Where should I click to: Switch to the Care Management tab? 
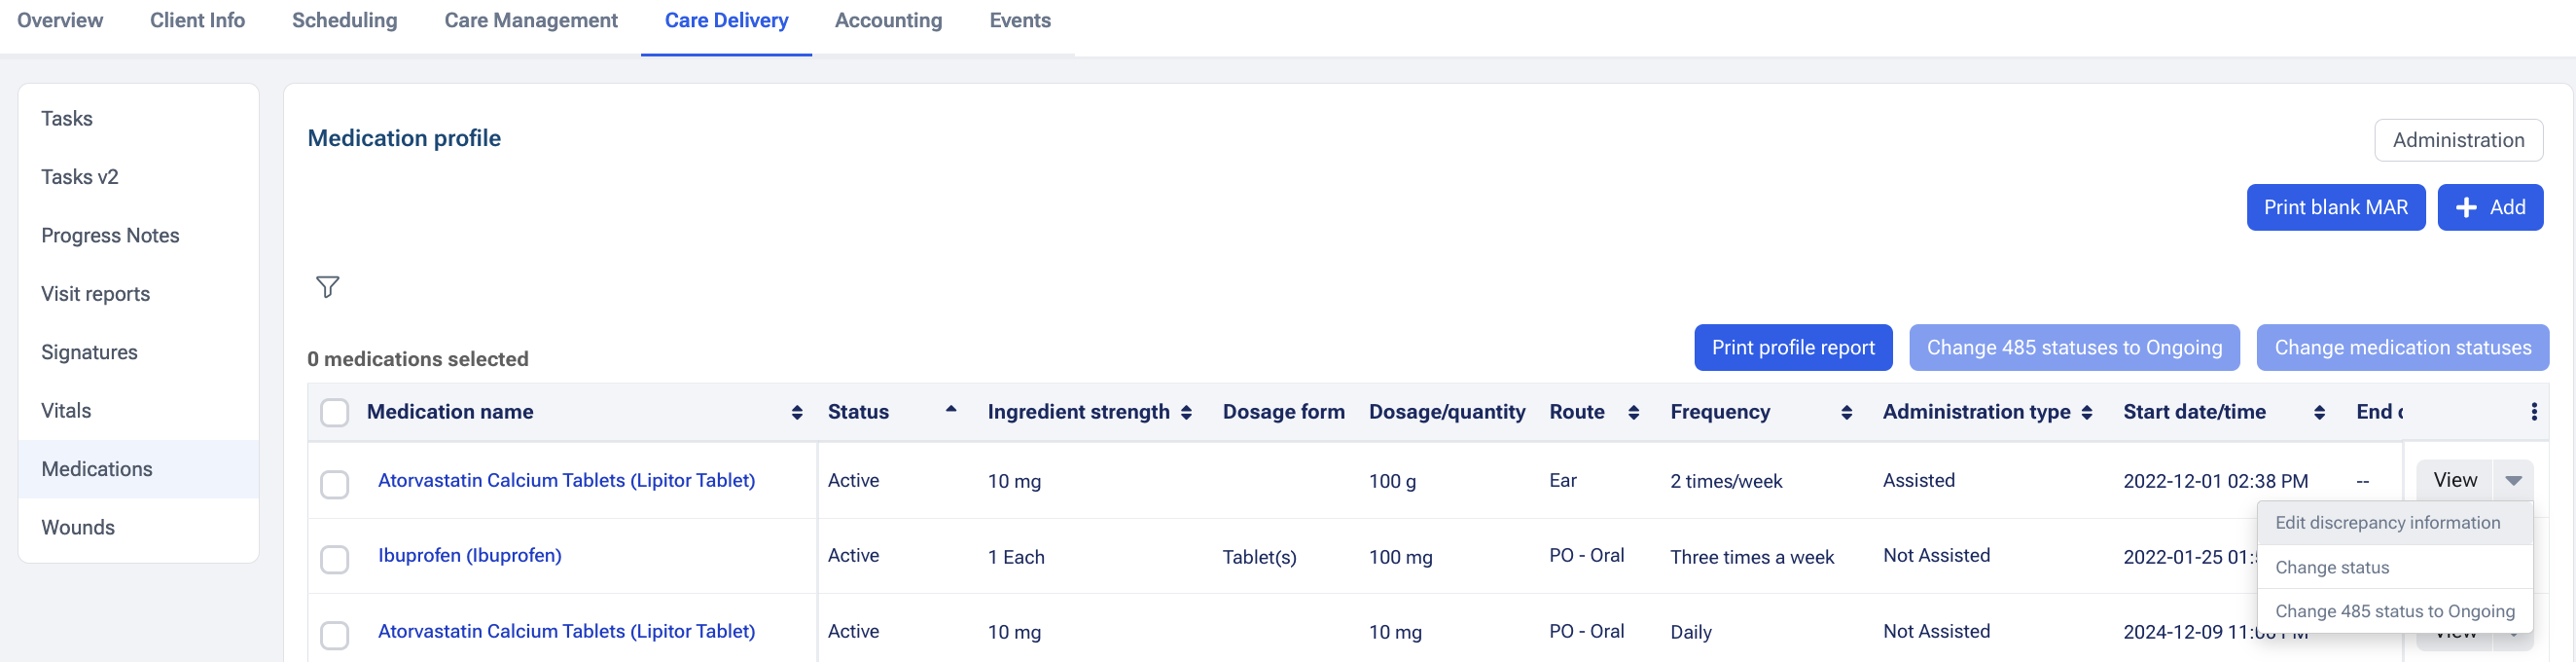click(530, 21)
